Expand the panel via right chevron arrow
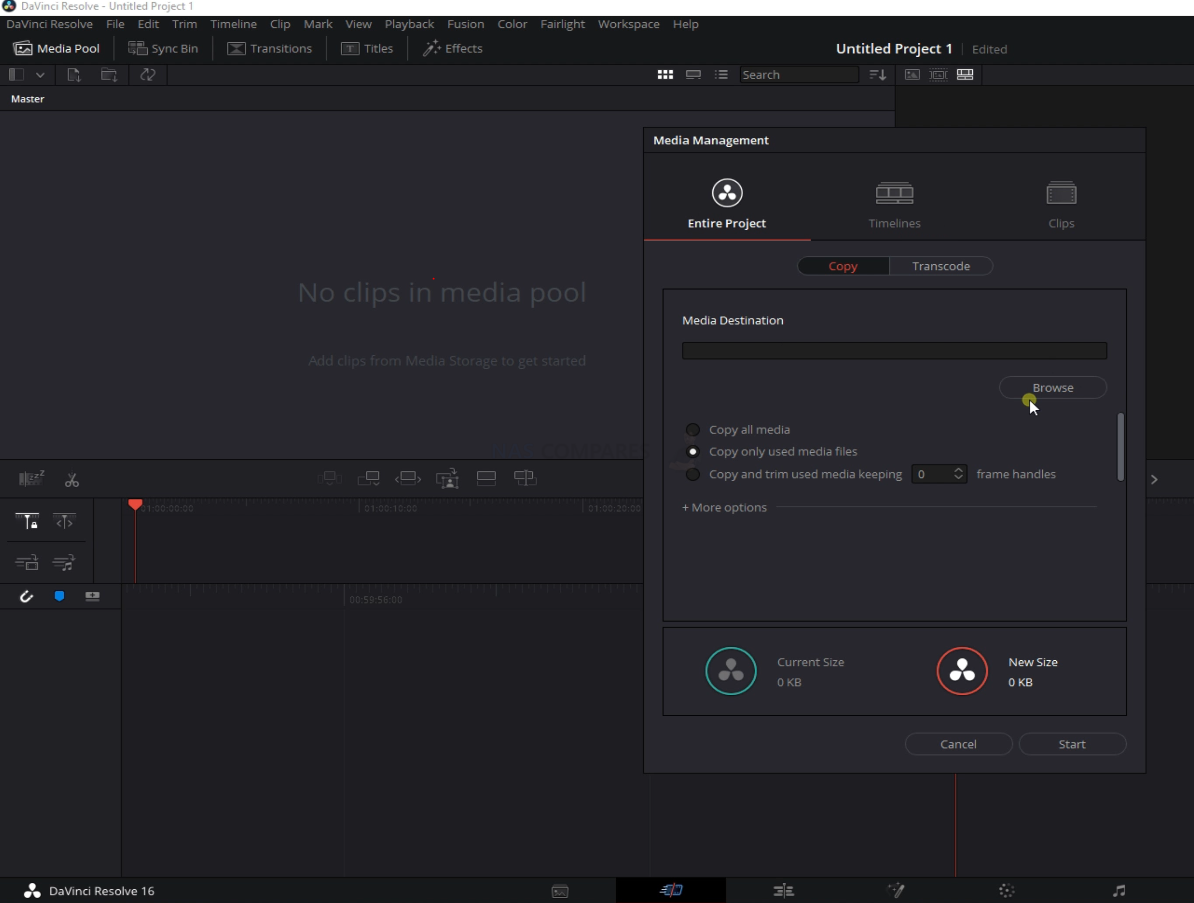 click(x=1154, y=479)
